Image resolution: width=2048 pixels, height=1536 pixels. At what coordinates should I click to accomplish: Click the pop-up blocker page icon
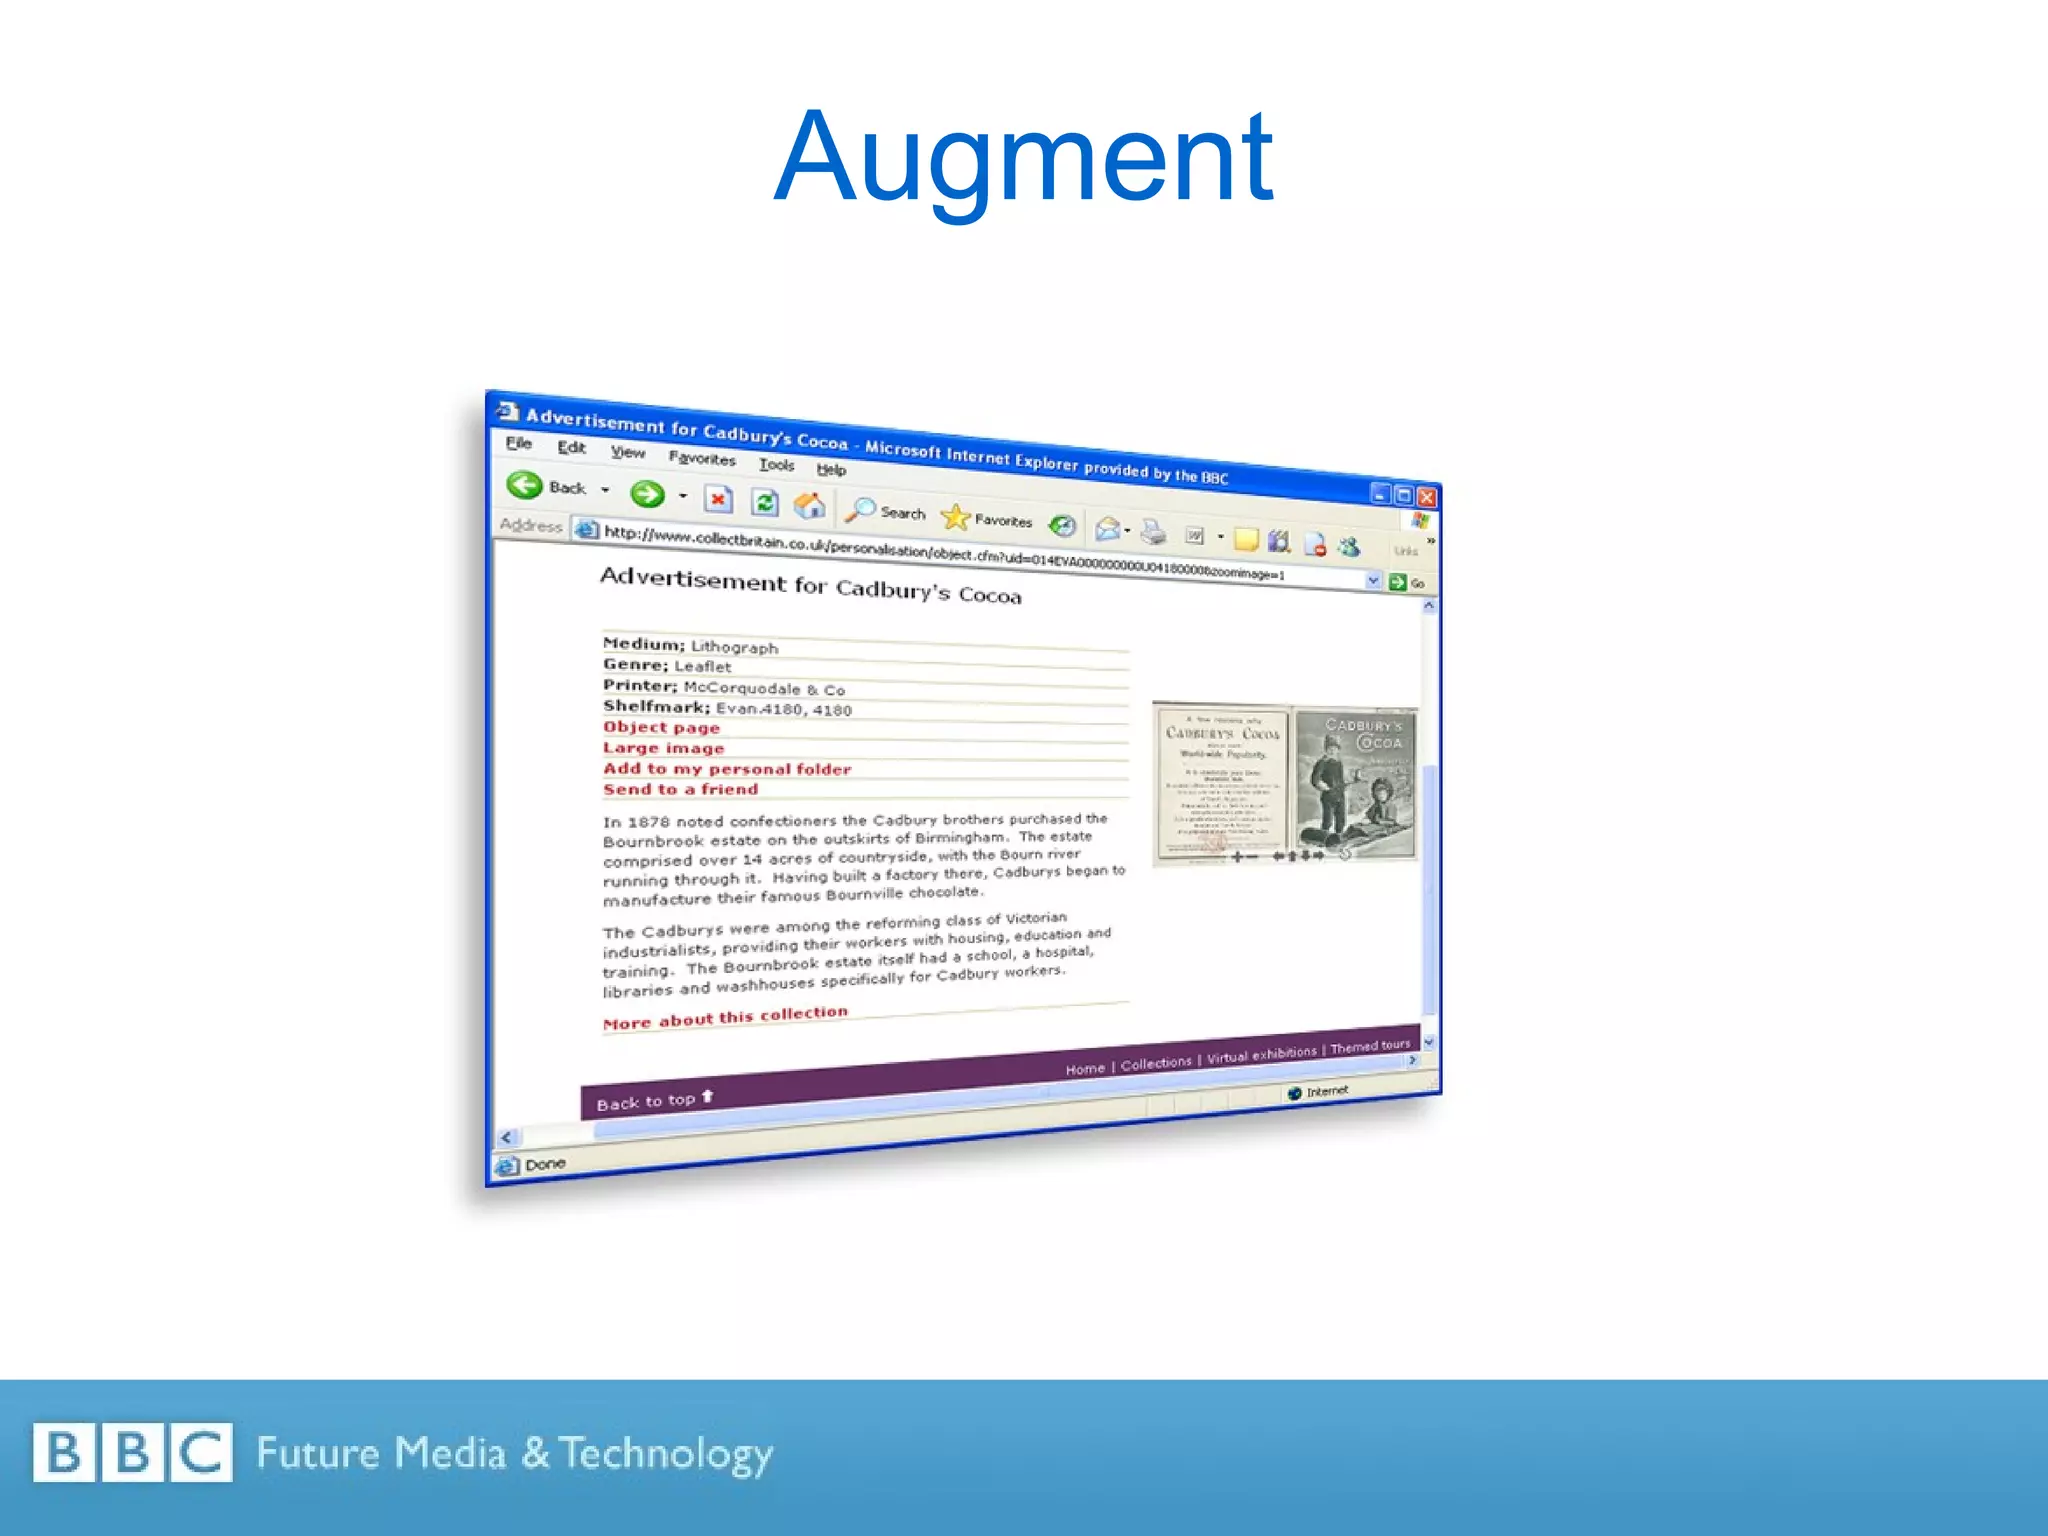coord(1314,544)
